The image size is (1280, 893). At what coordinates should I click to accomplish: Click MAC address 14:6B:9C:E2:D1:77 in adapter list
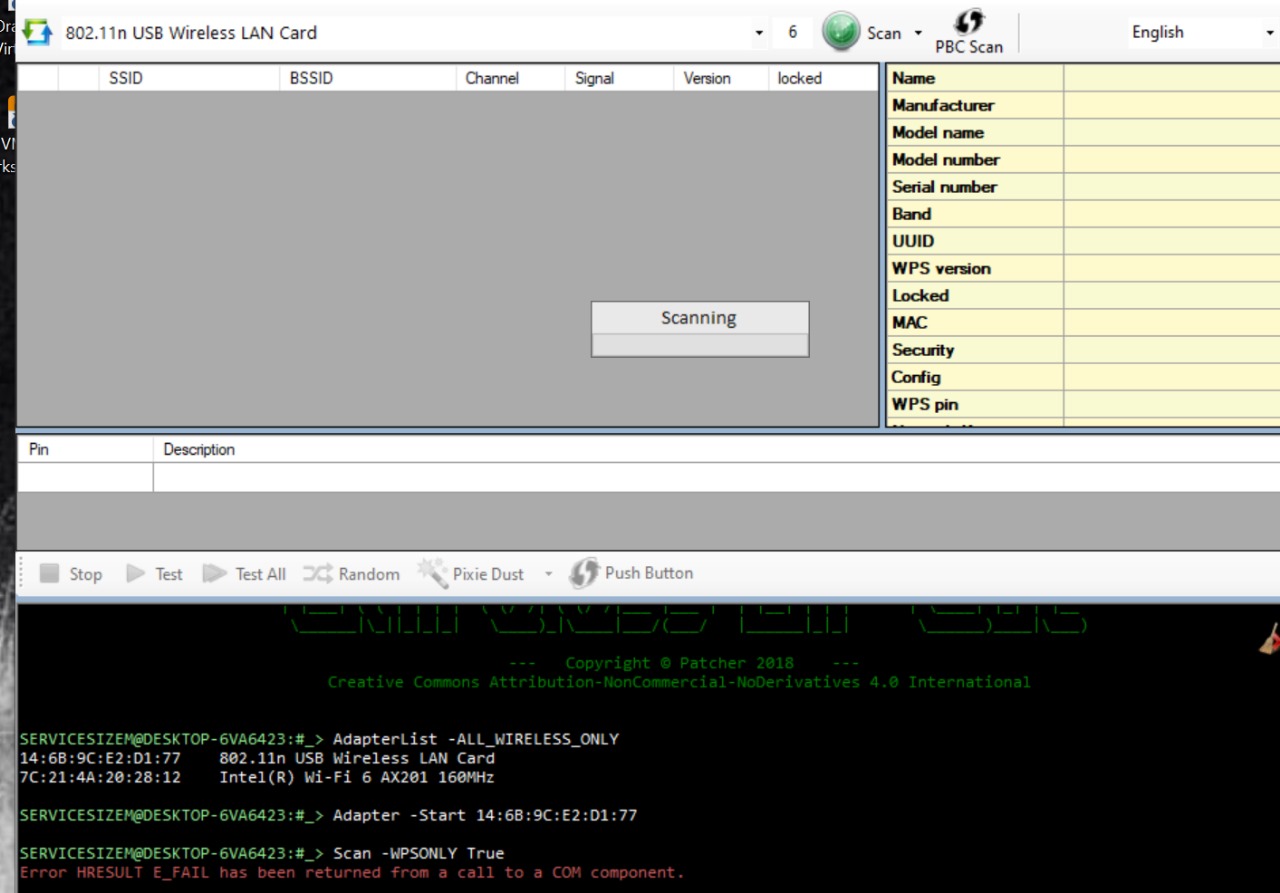[x=100, y=758]
